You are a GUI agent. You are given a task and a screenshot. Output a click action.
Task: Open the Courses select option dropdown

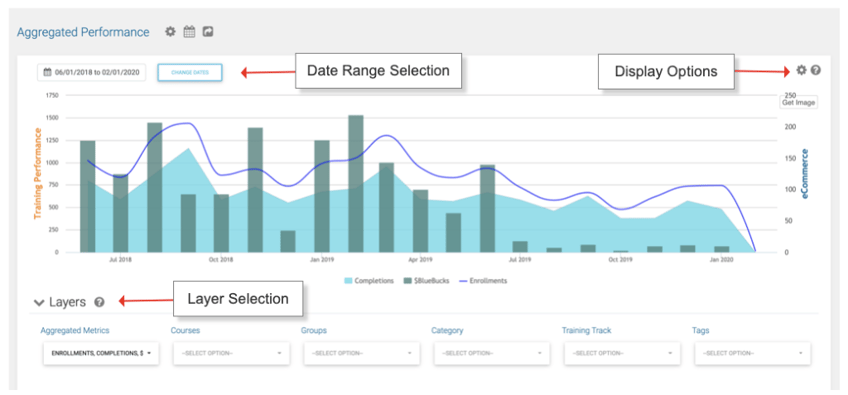[x=231, y=353]
